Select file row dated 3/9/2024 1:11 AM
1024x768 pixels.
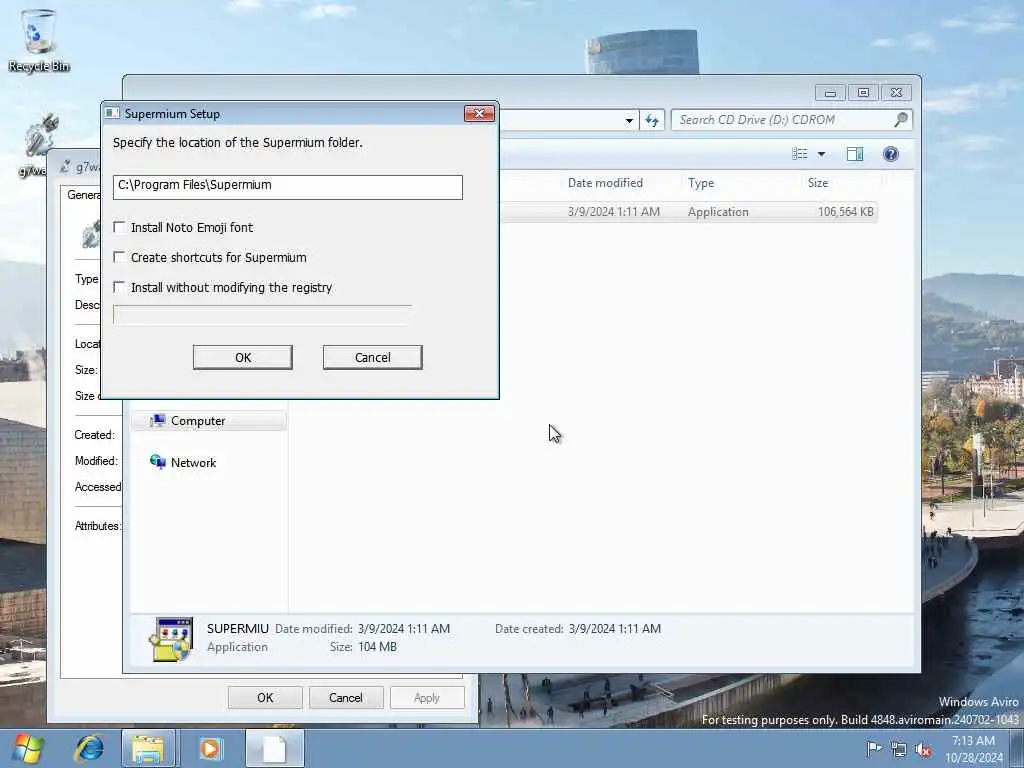click(688, 212)
